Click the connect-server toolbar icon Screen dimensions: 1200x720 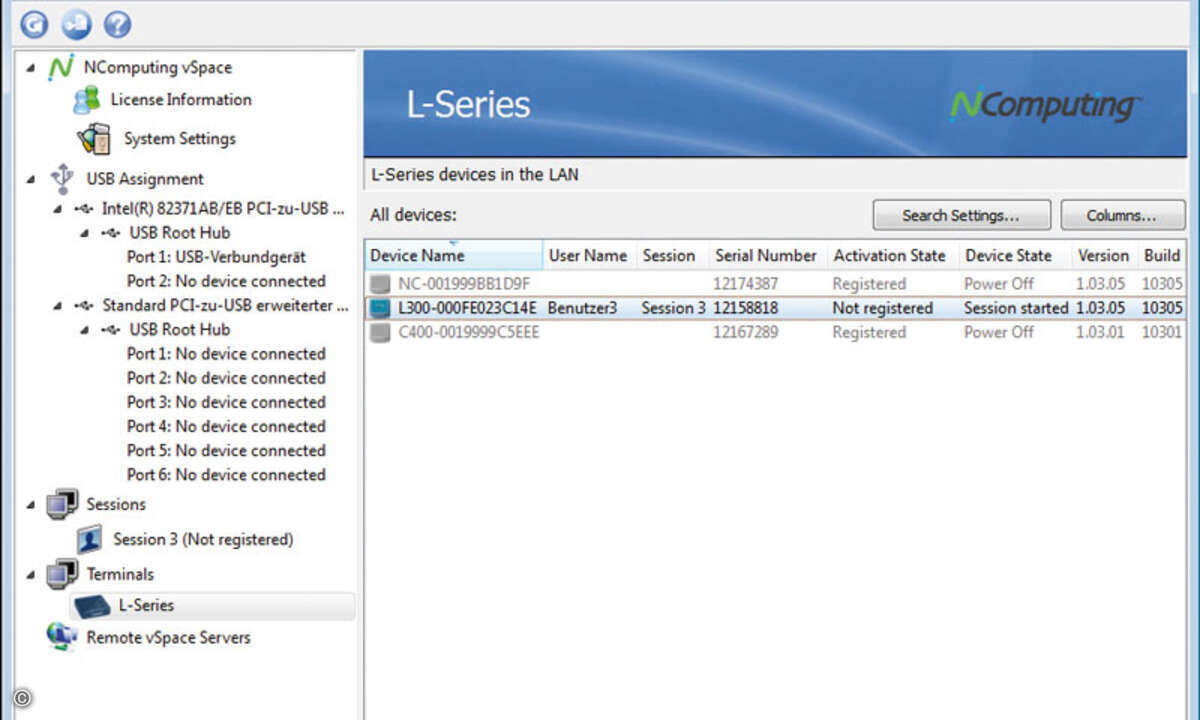(x=76, y=24)
